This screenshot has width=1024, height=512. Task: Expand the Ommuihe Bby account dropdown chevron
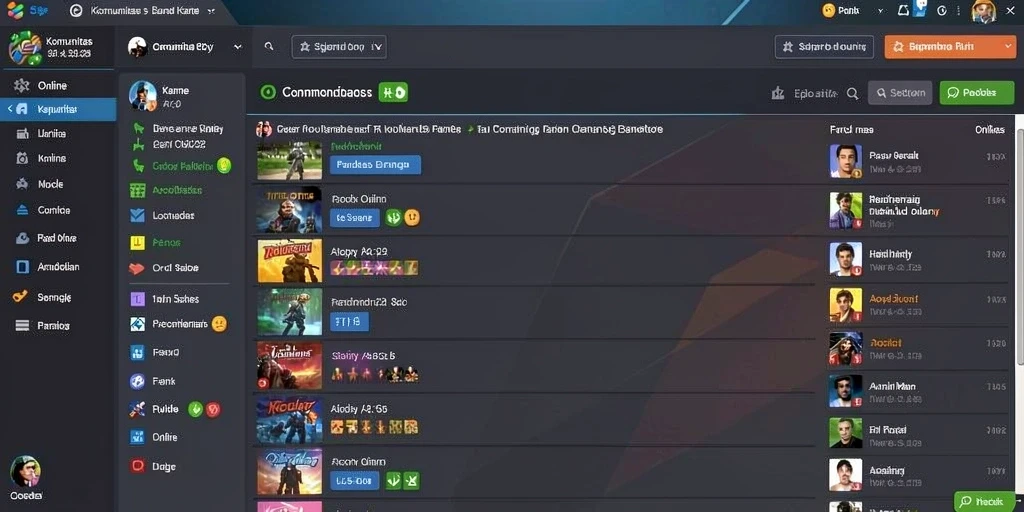238,47
